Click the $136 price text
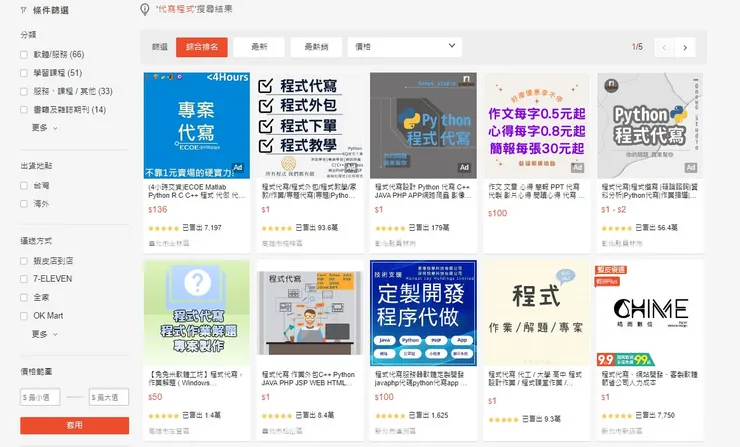The image size is (740, 447). point(158,210)
